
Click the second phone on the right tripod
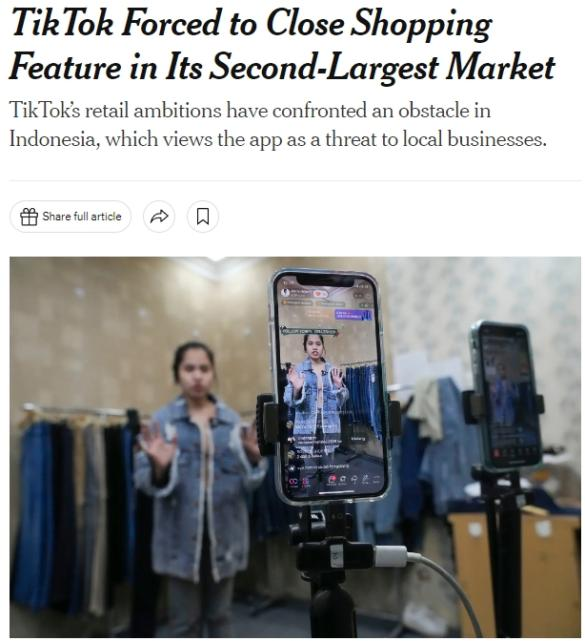tap(506, 396)
